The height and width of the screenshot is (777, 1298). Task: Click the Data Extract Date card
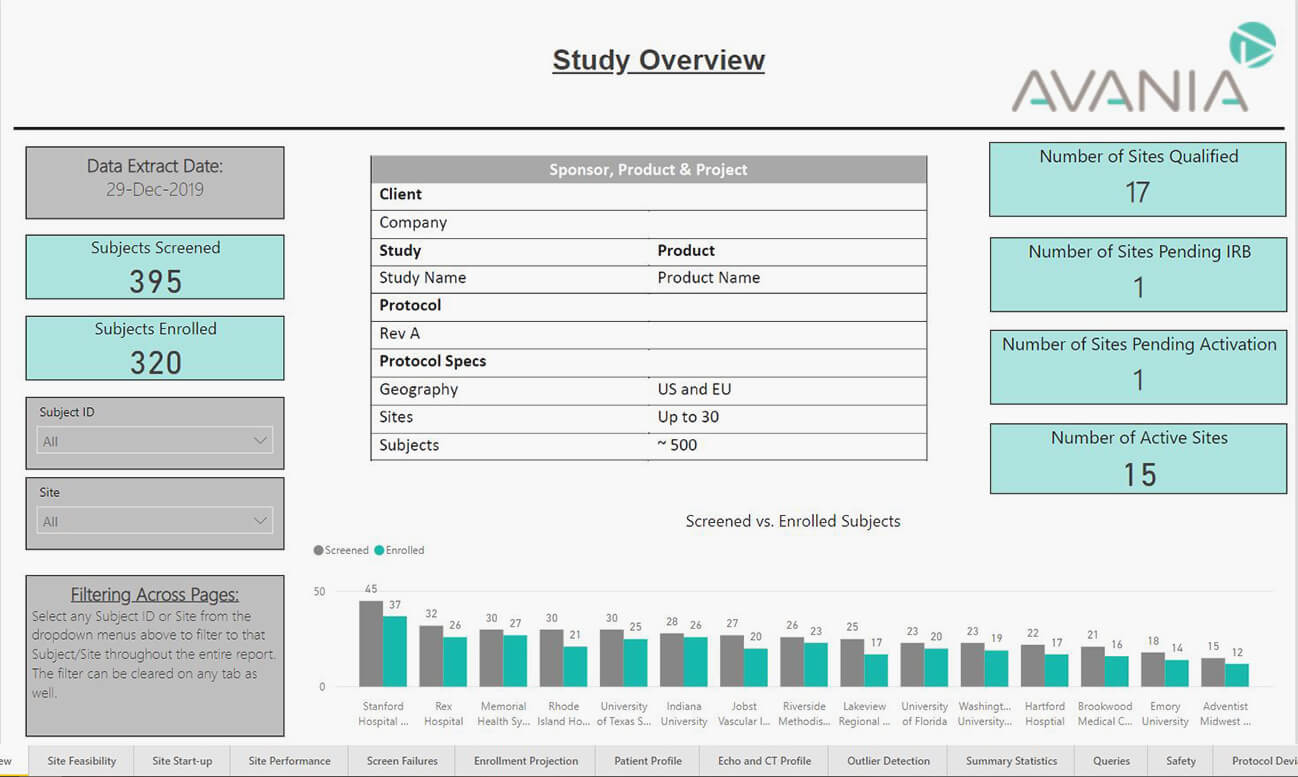pyautogui.click(x=155, y=183)
